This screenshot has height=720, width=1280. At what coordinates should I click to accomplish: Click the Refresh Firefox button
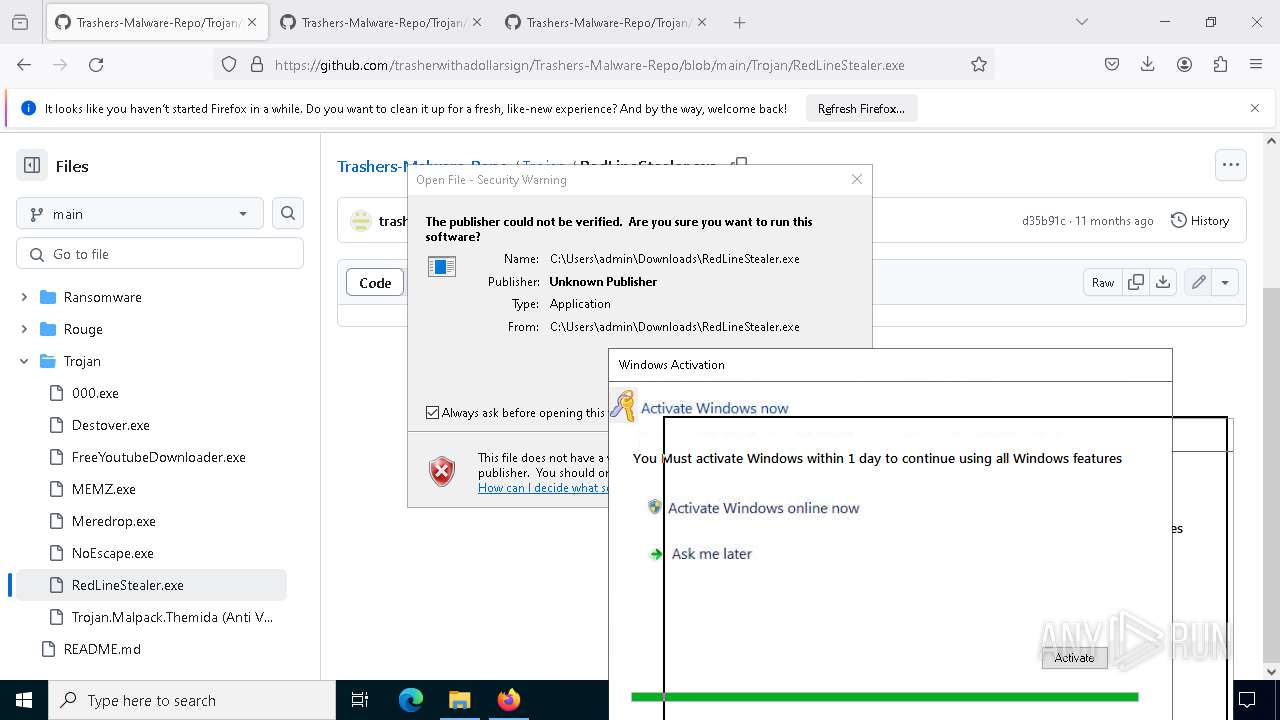coord(861,108)
